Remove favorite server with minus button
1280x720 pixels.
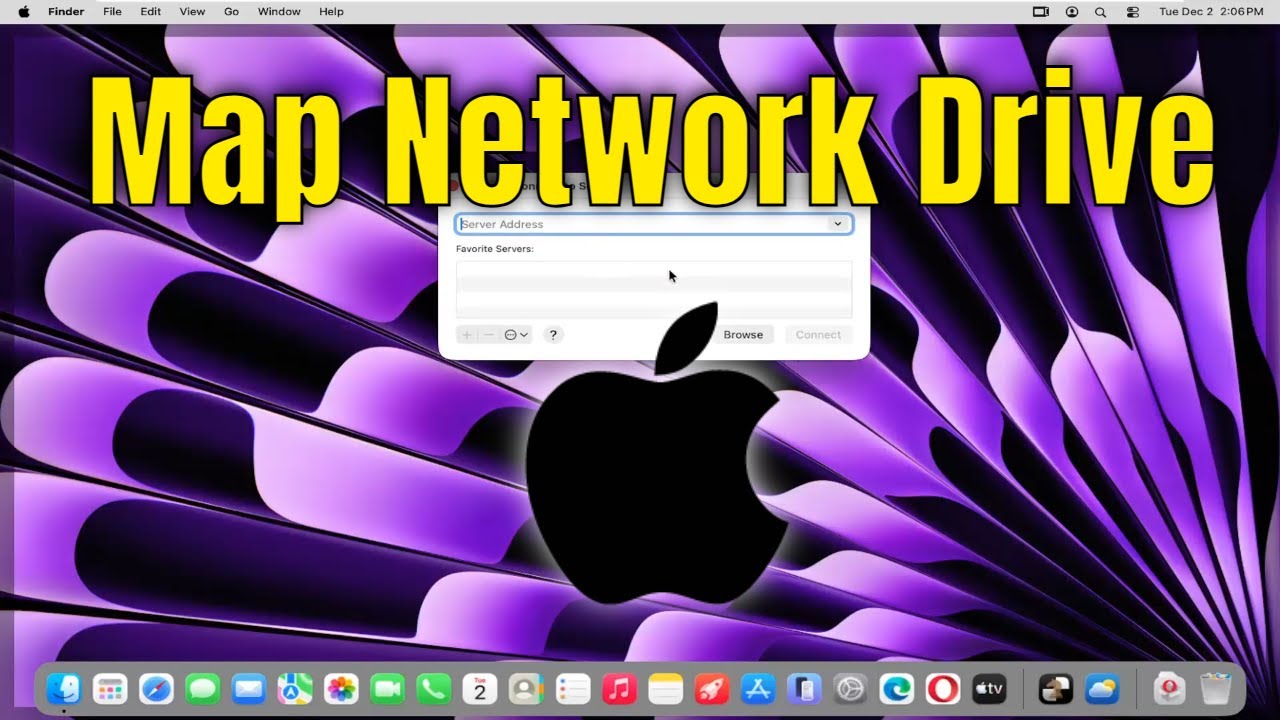pos(489,335)
